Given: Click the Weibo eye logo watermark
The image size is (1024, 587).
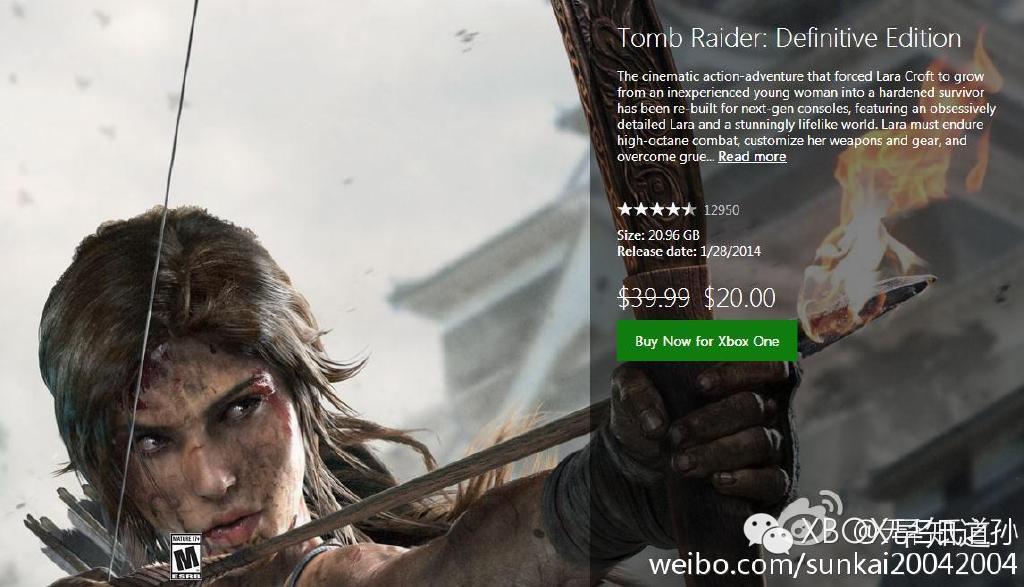Looking at the screenshot, I should [810, 517].
